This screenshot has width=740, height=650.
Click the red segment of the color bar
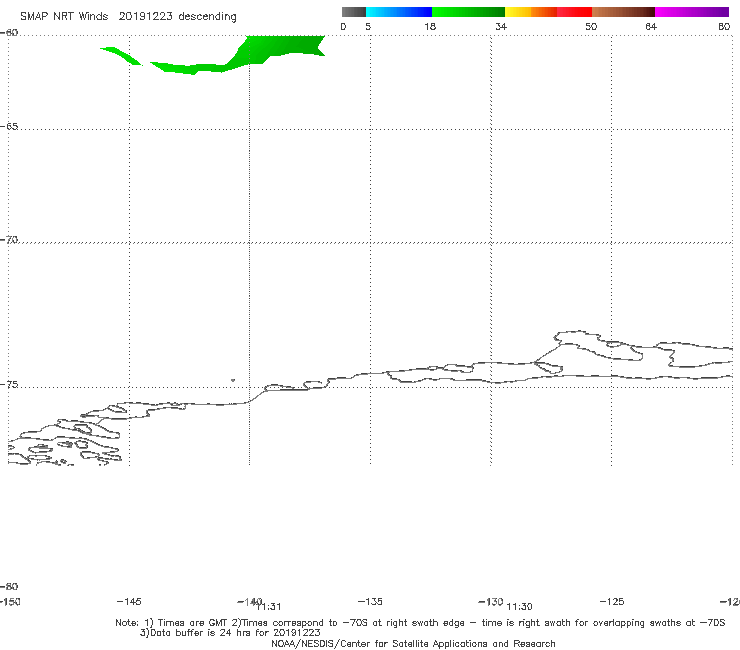[574, 12]
